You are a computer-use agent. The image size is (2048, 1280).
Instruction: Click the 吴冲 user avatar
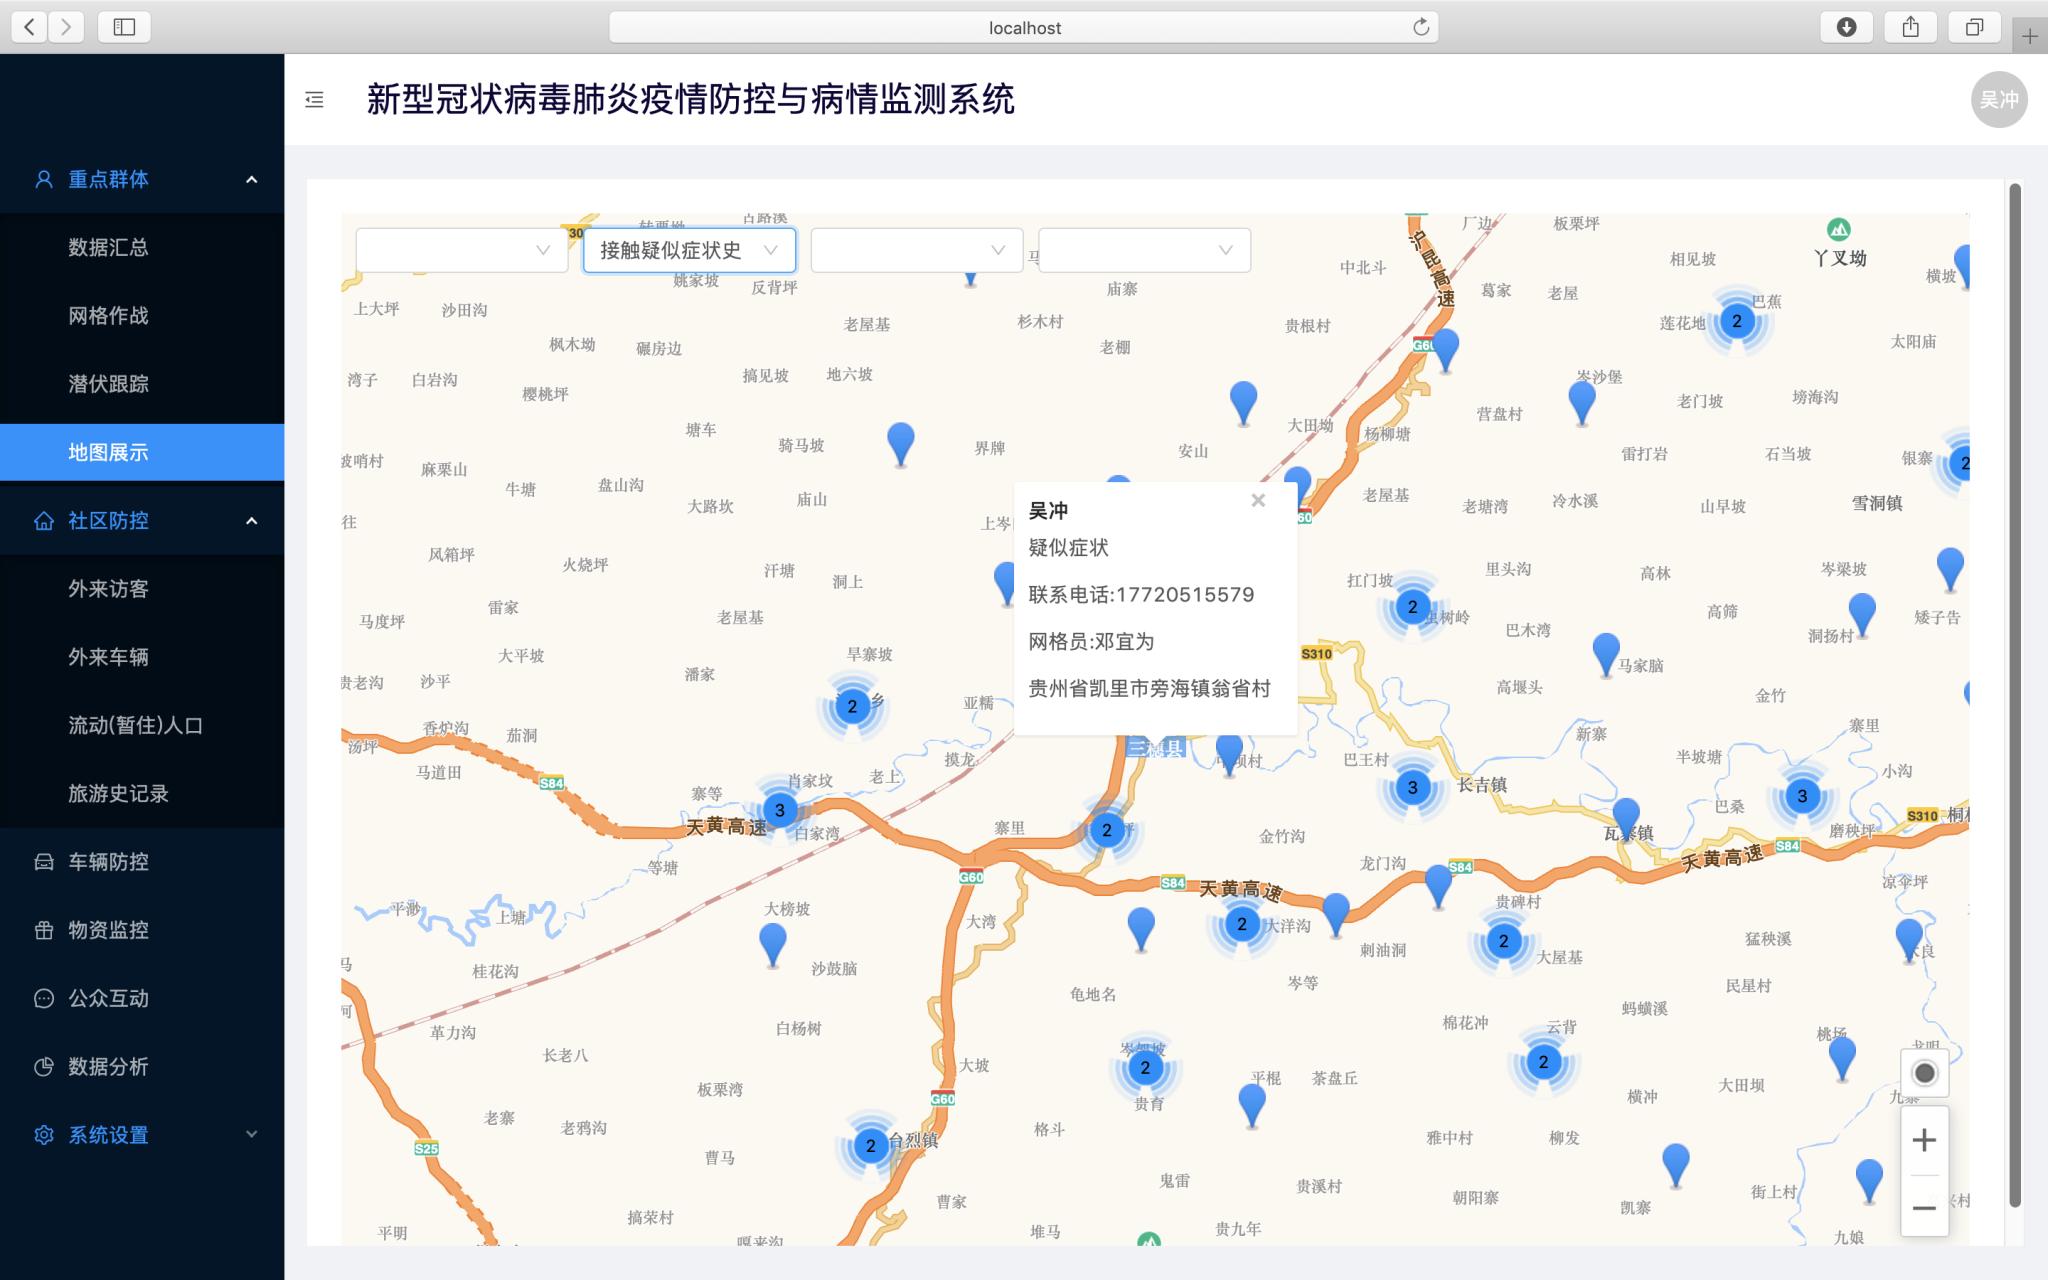coord(1998,99)
